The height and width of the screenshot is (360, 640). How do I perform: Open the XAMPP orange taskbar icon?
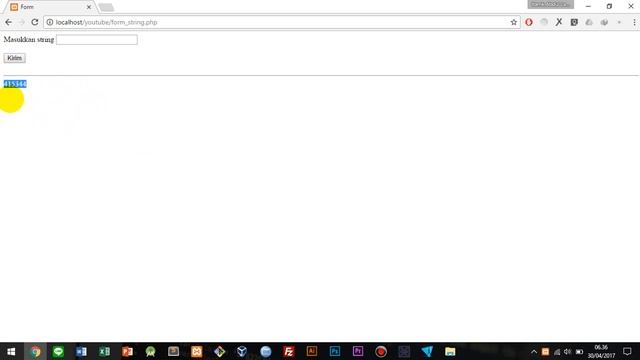pos(196,351)
